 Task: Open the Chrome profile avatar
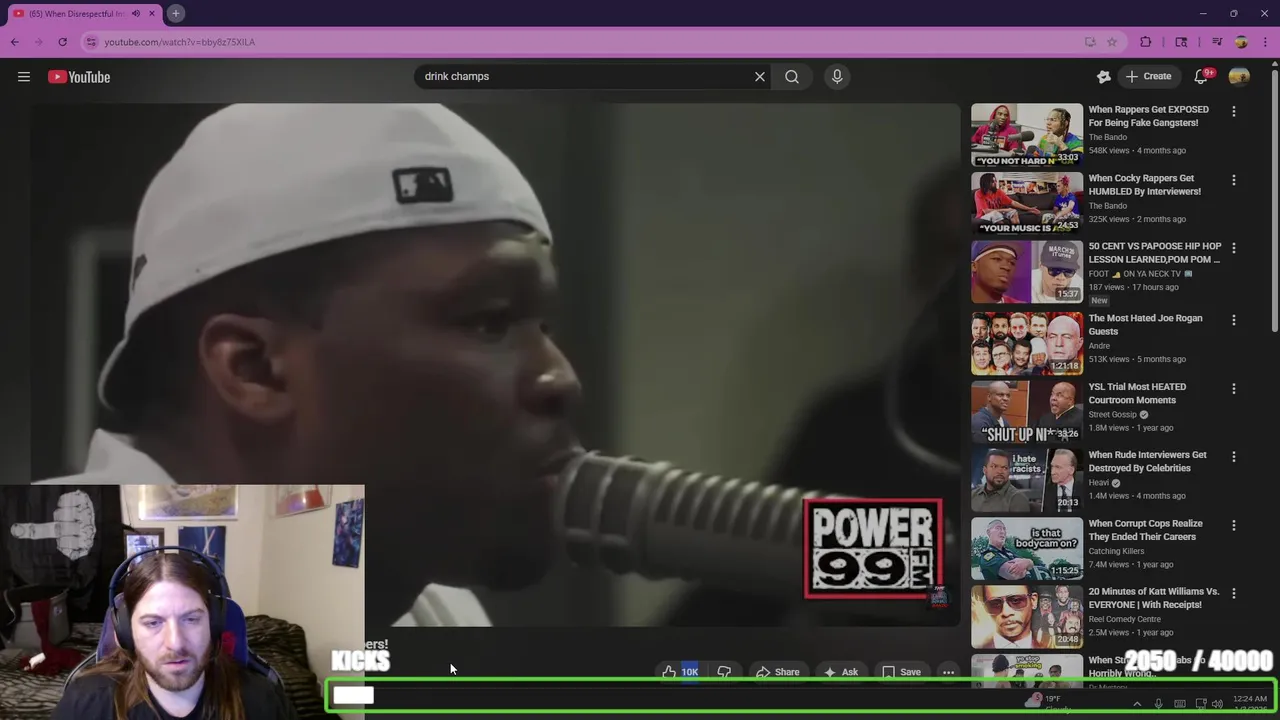coord(1241,42)
